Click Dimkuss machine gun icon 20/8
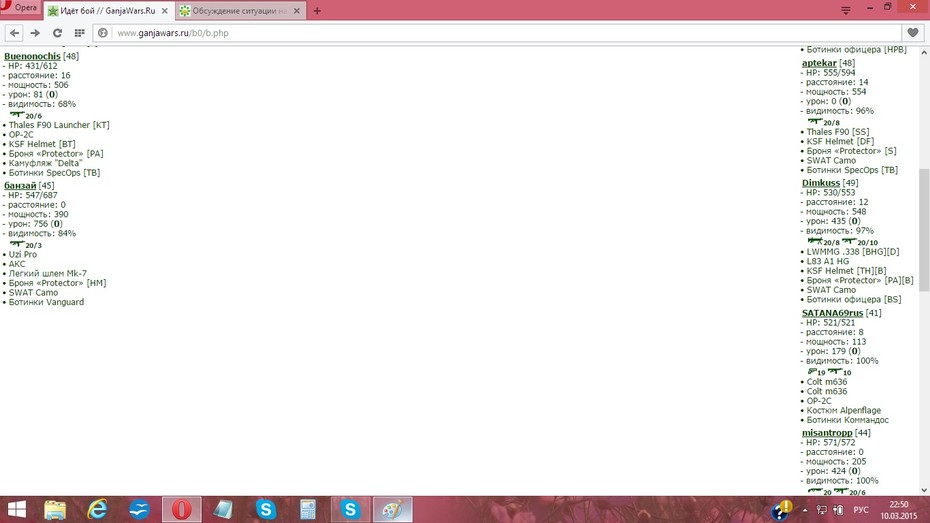930x523 pixels. pos(815,241)
